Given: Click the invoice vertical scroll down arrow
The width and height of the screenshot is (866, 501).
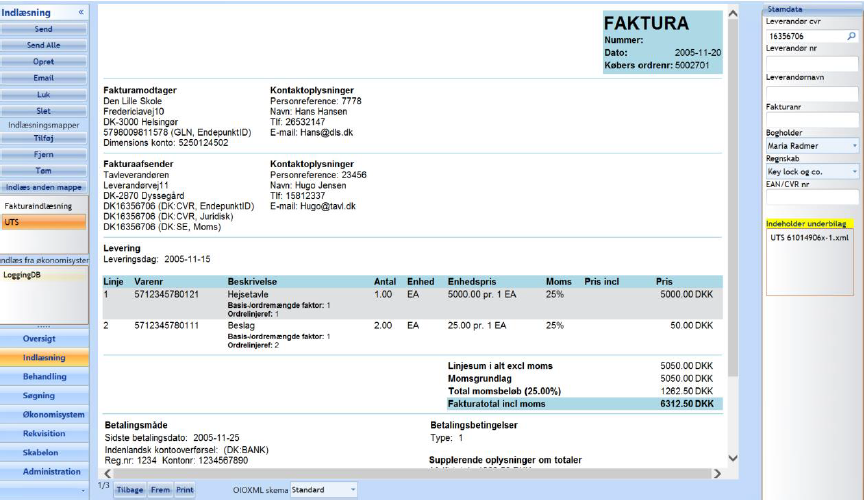Looking at the screenshot, I should tap(733, 458).
